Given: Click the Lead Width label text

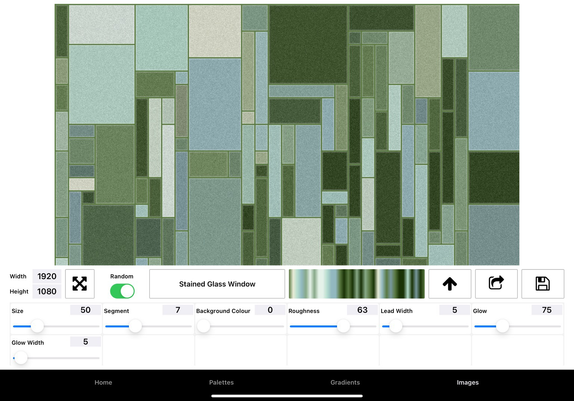Looking at the screenshot, I should (x=396, y=311).
